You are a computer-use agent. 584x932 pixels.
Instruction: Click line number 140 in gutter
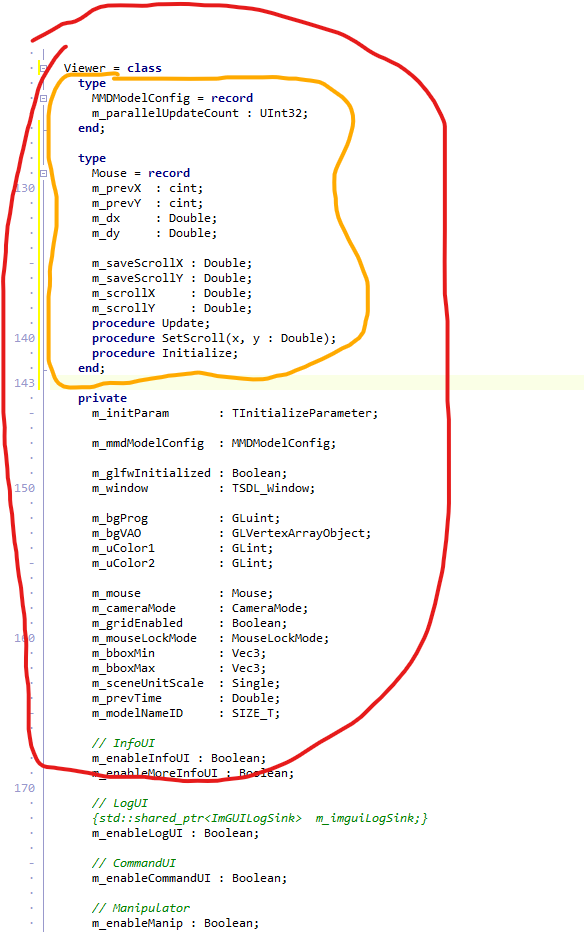24,338
